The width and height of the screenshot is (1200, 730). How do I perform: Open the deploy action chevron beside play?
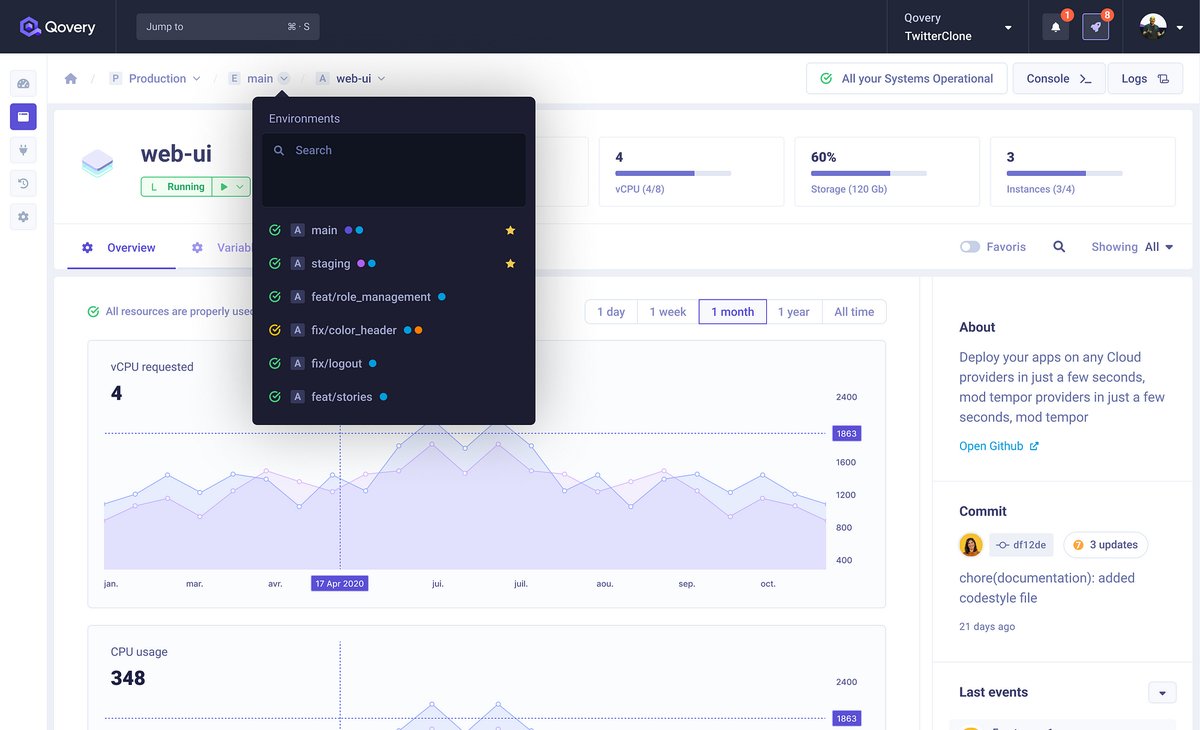pos(240,187)
